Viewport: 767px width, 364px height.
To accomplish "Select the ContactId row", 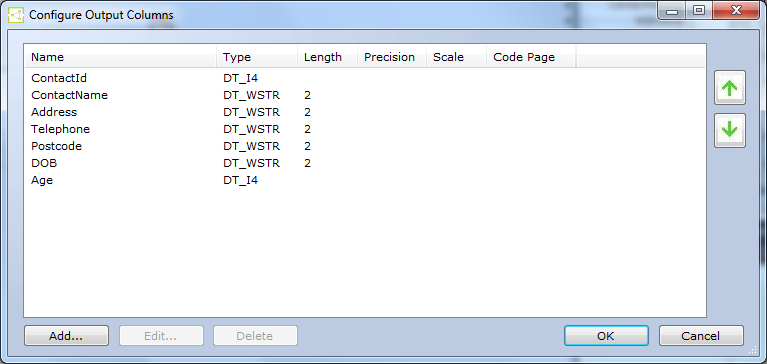I will pyautogui.click(x=364, y=78).
